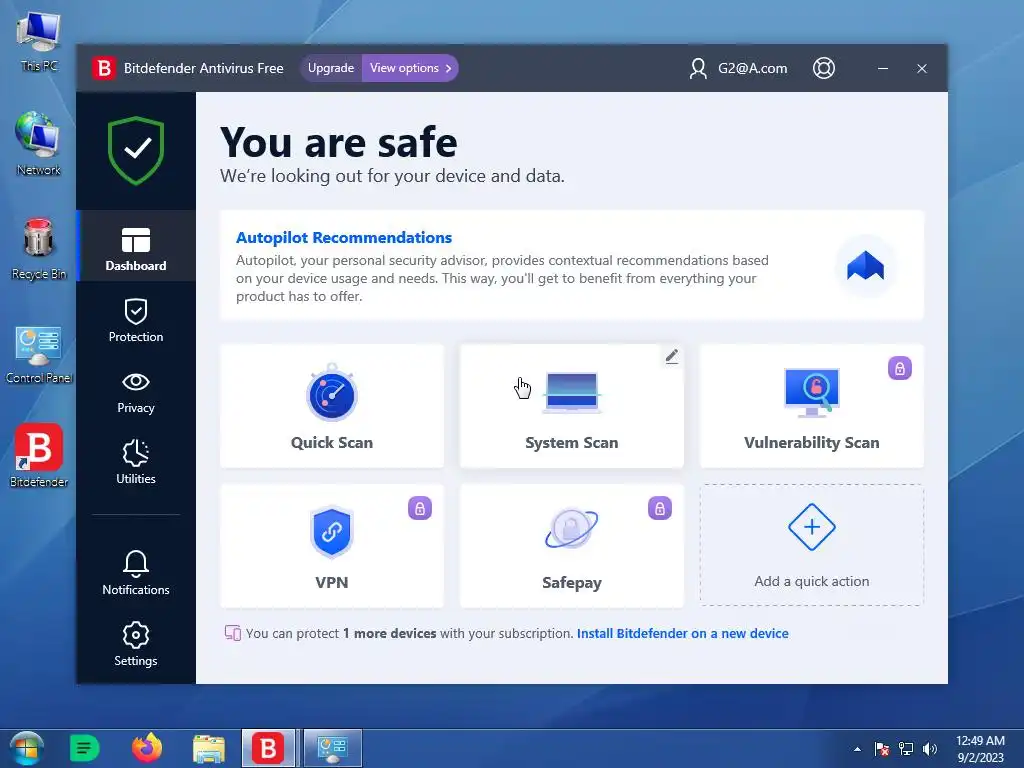This screenshot has width=1024, height=768.
Task: Open the Notifications bell in sidebar
Action: coord(136,573)
